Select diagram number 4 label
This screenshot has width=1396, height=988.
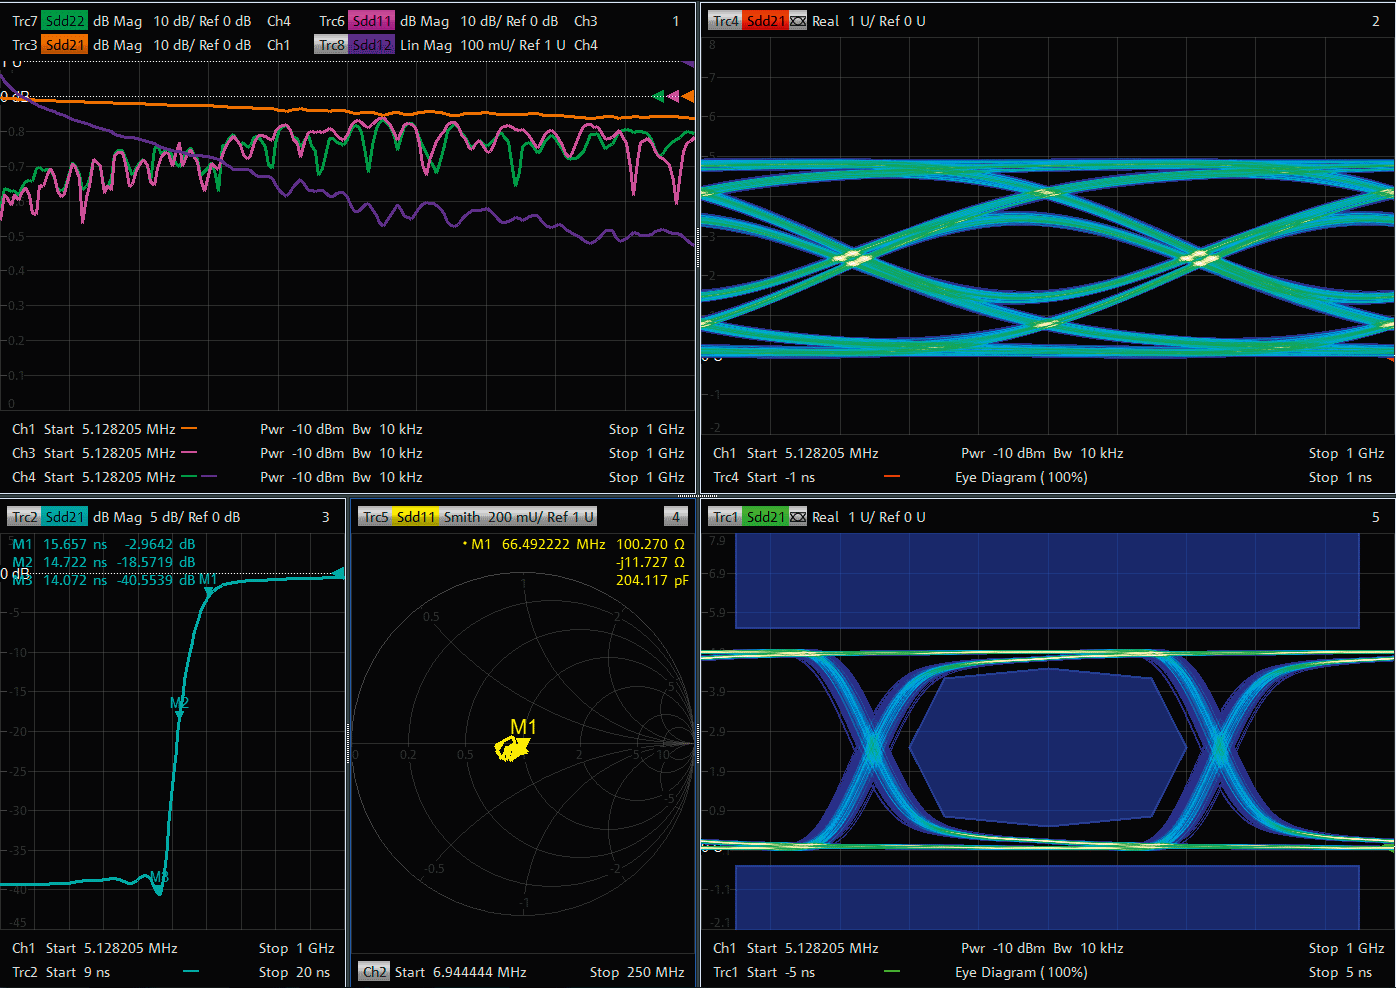[676, 517]
